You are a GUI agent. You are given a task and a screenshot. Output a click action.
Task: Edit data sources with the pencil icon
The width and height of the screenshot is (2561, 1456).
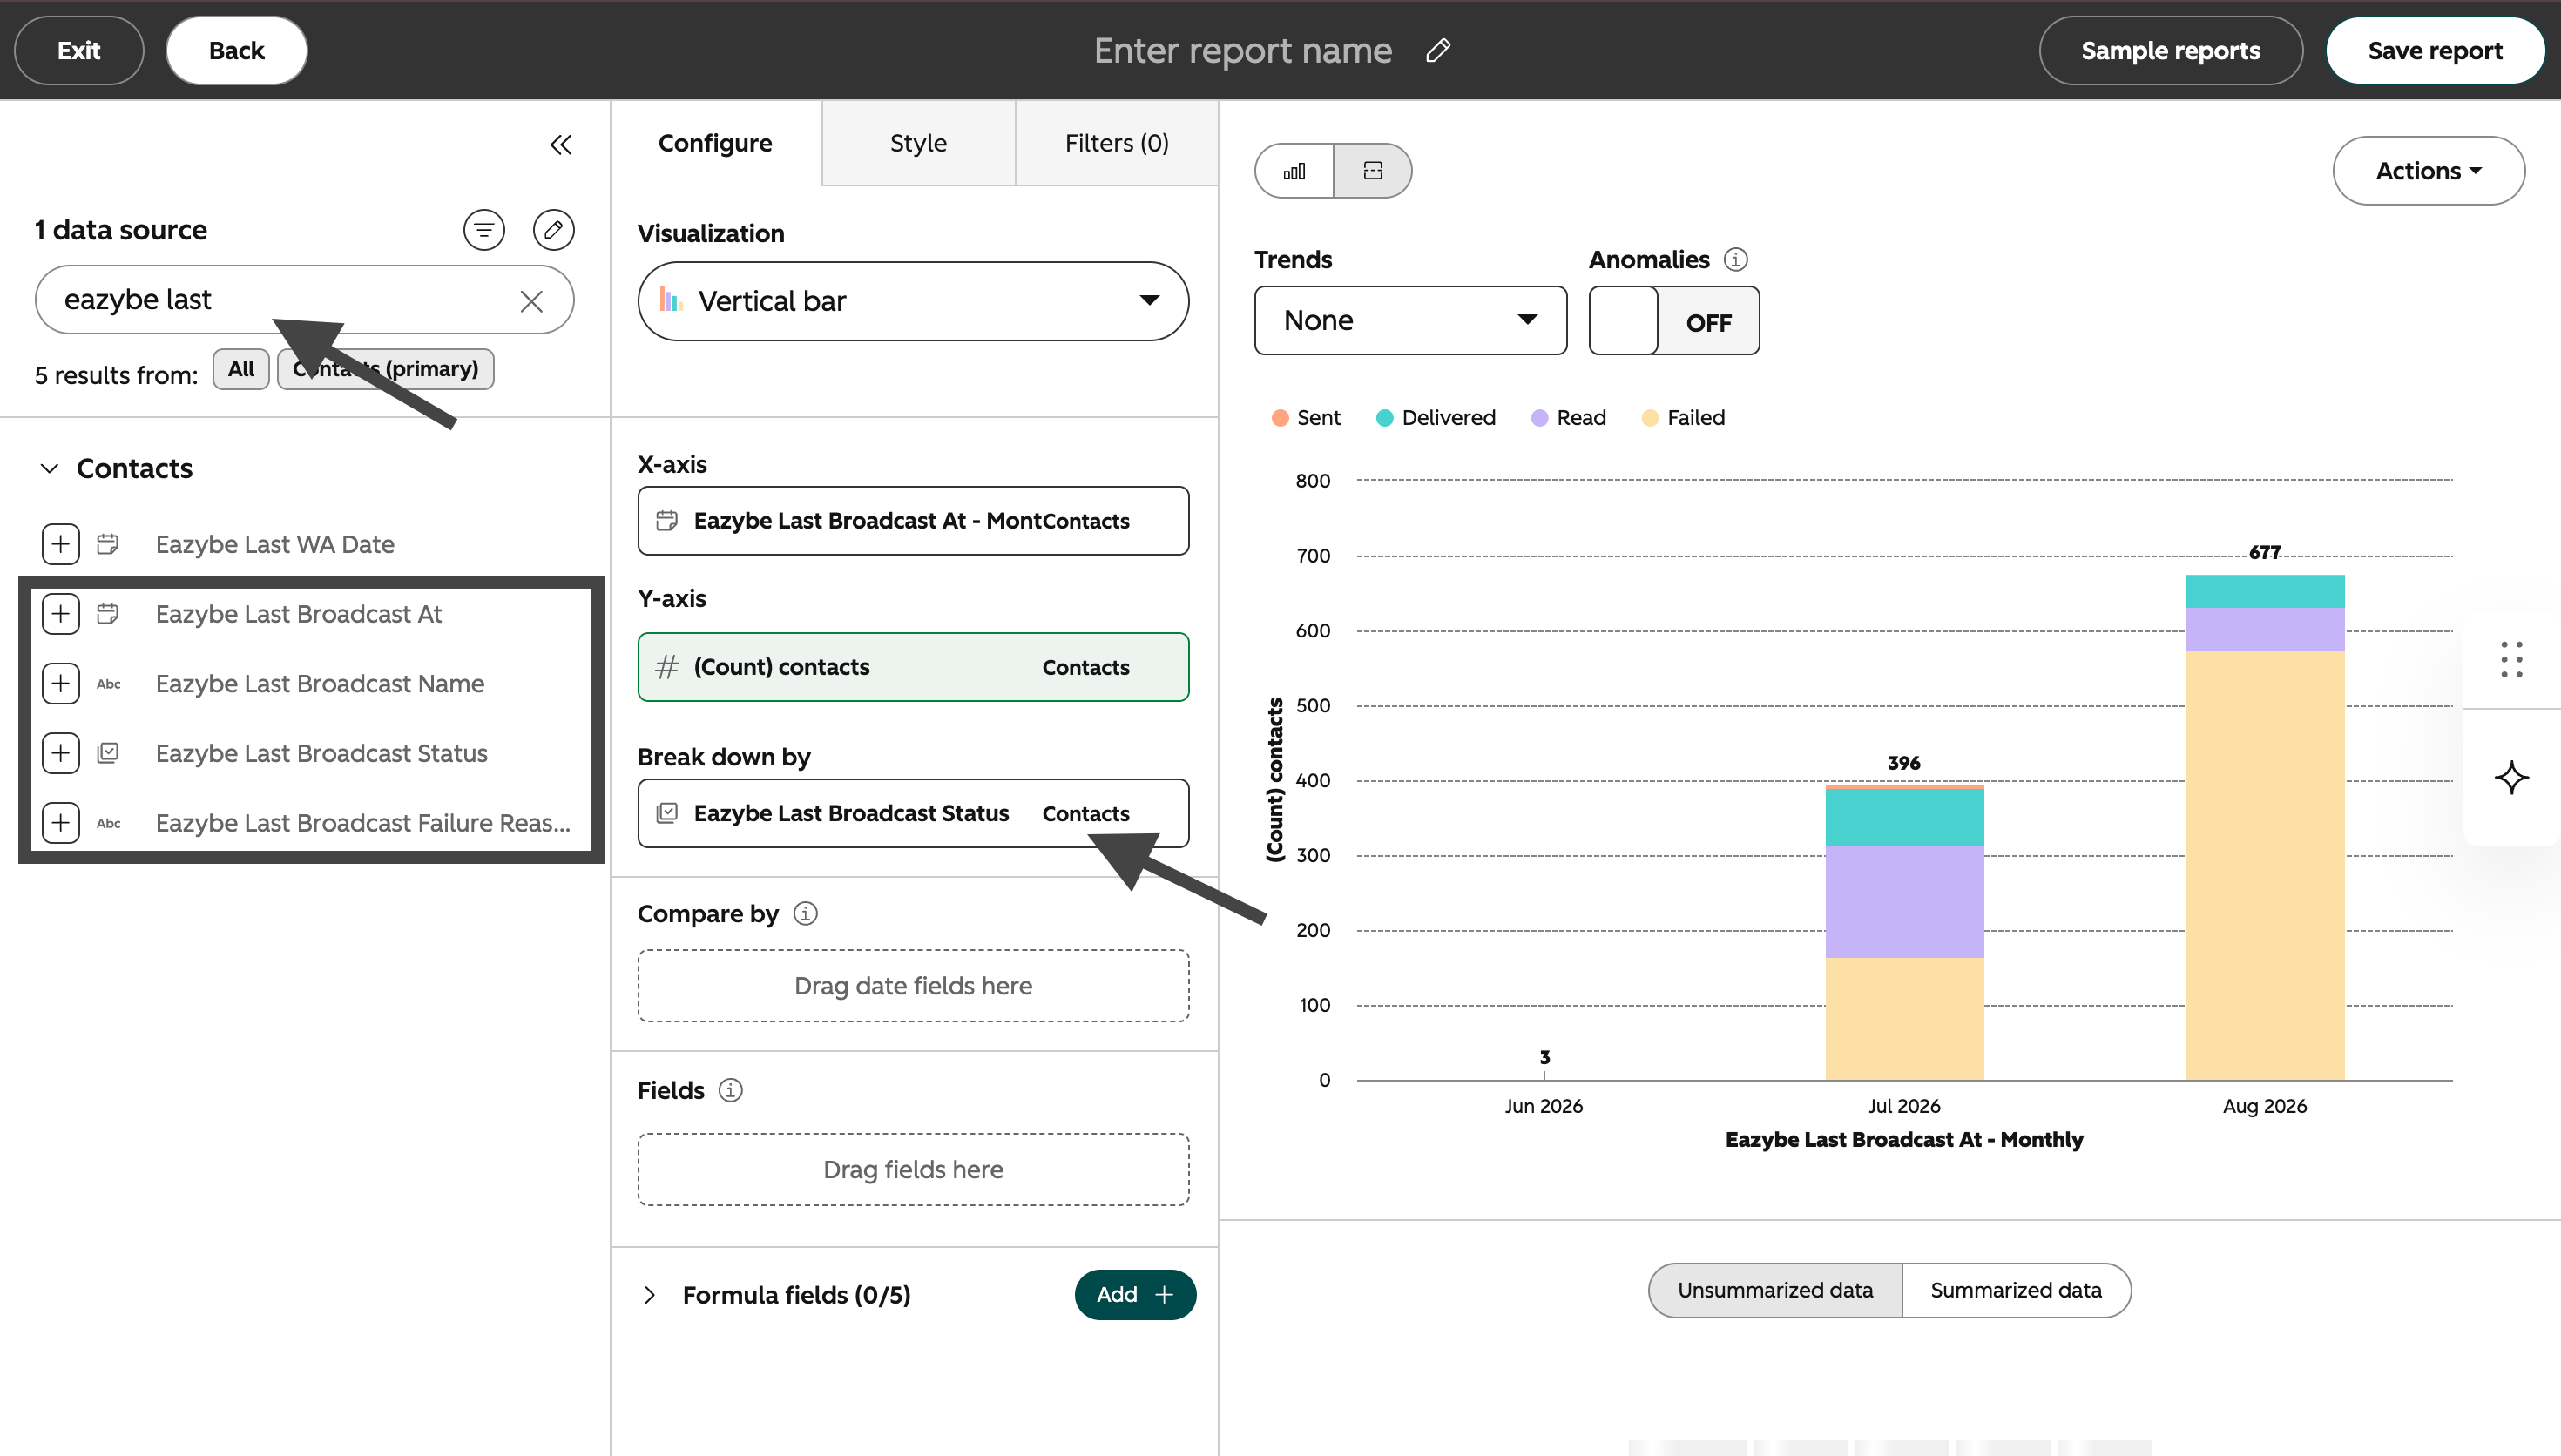tap(553, 230)
